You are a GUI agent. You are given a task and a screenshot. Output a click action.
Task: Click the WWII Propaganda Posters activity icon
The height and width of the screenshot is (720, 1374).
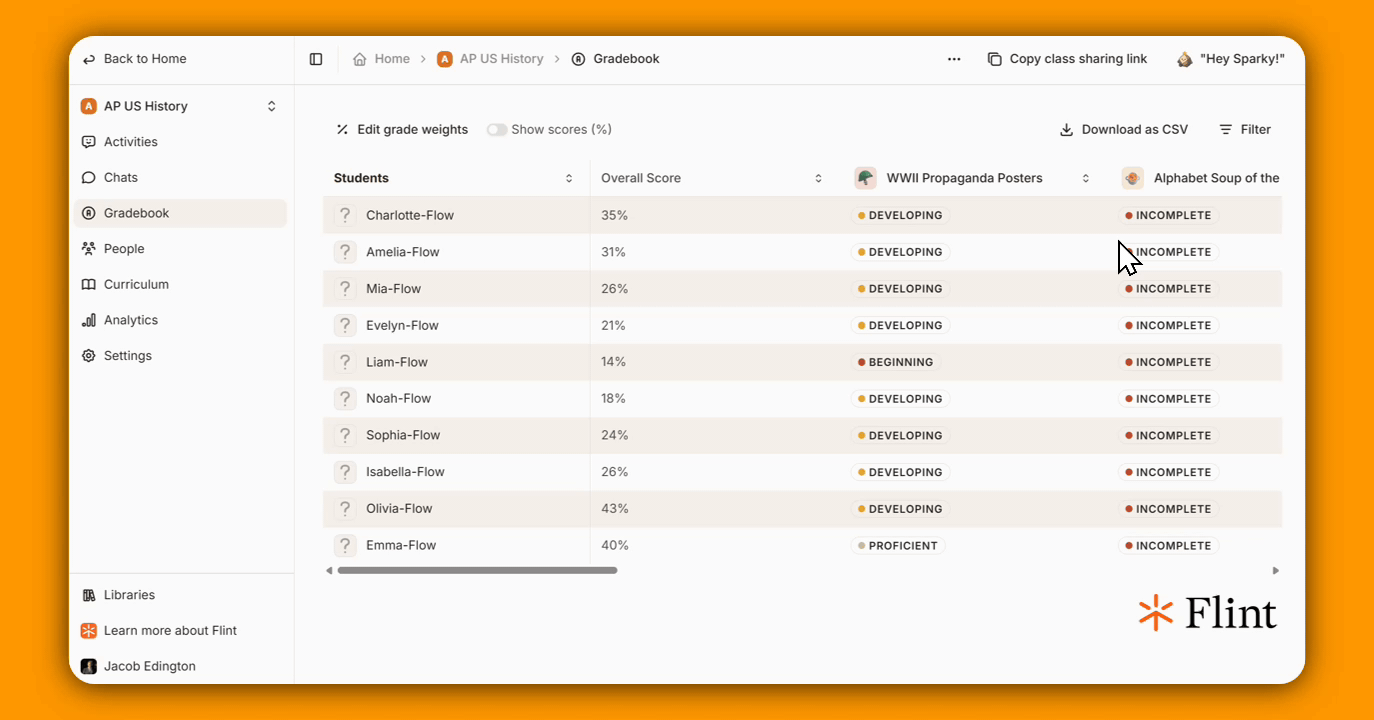tap(865, 178)
